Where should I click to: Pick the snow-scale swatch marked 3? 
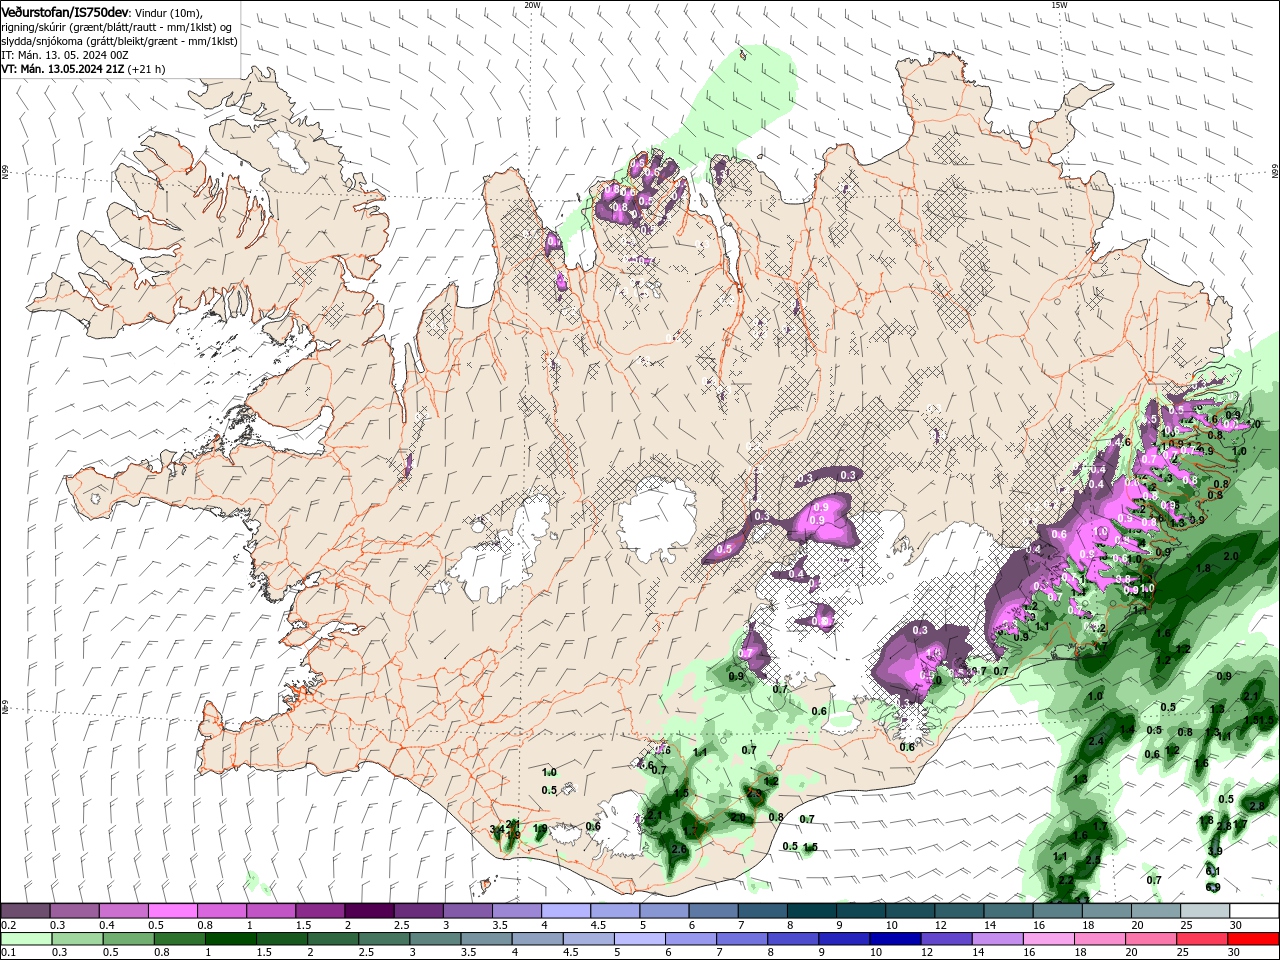tap(467, 911)
